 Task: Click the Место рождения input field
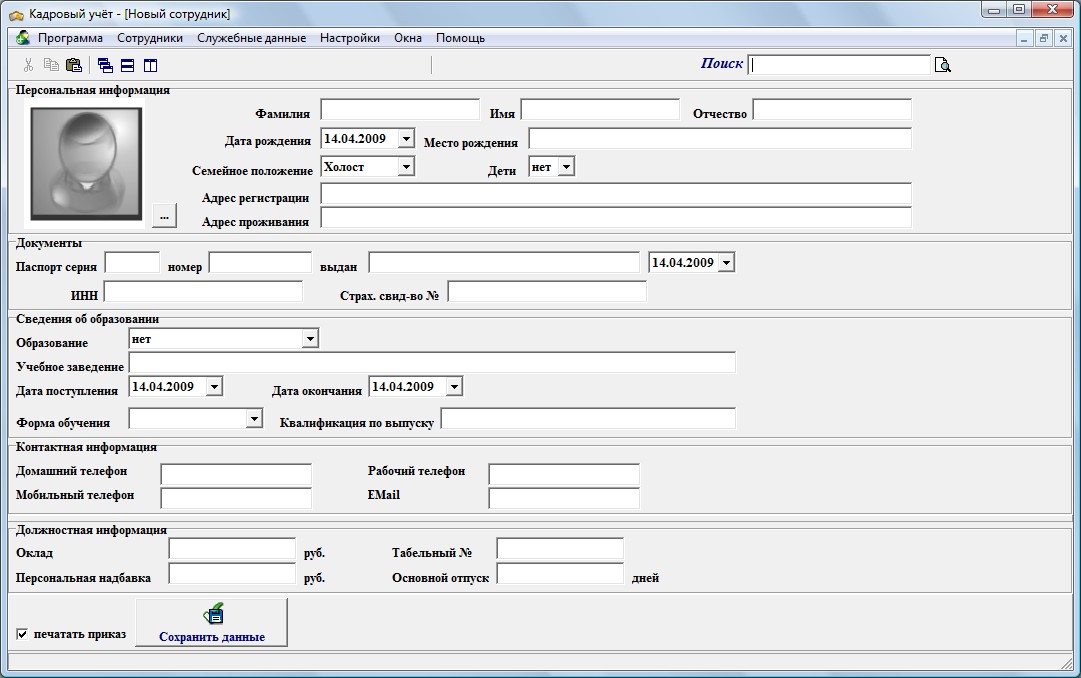point(720,139)
